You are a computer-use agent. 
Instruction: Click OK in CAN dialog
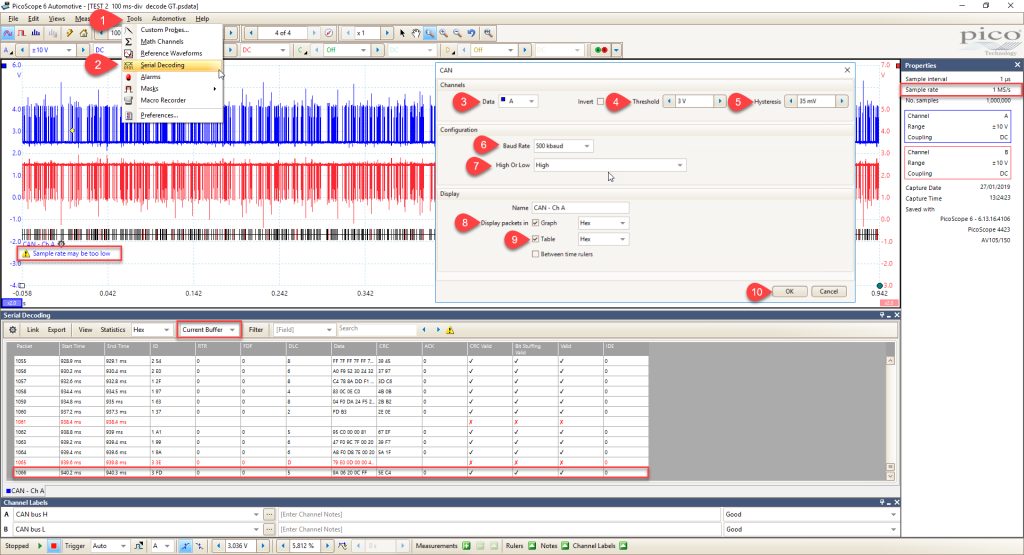click(790, 292)
